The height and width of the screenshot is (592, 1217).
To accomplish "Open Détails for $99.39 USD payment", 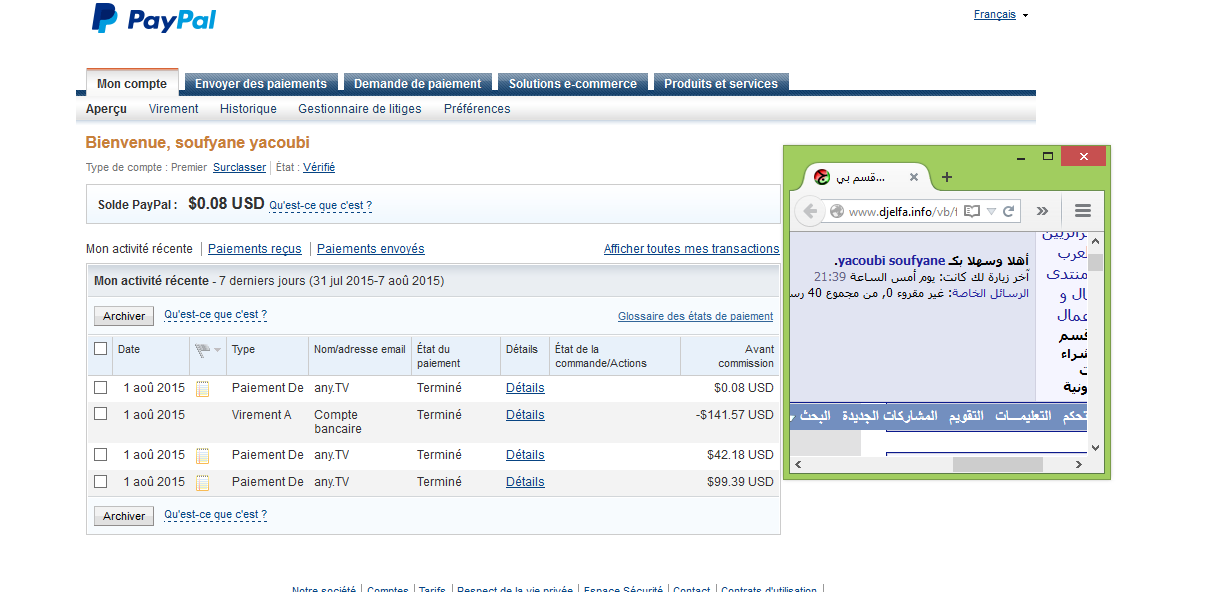I will click(525, 482).
